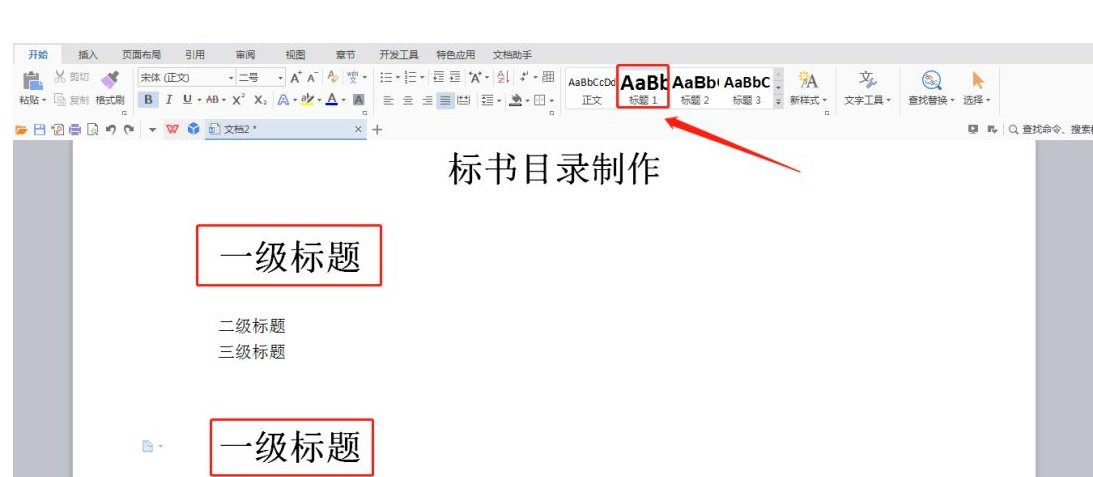The image size is (1093, 477).
Task: Click the paragraph shading paint bucket
Action: 515,100
